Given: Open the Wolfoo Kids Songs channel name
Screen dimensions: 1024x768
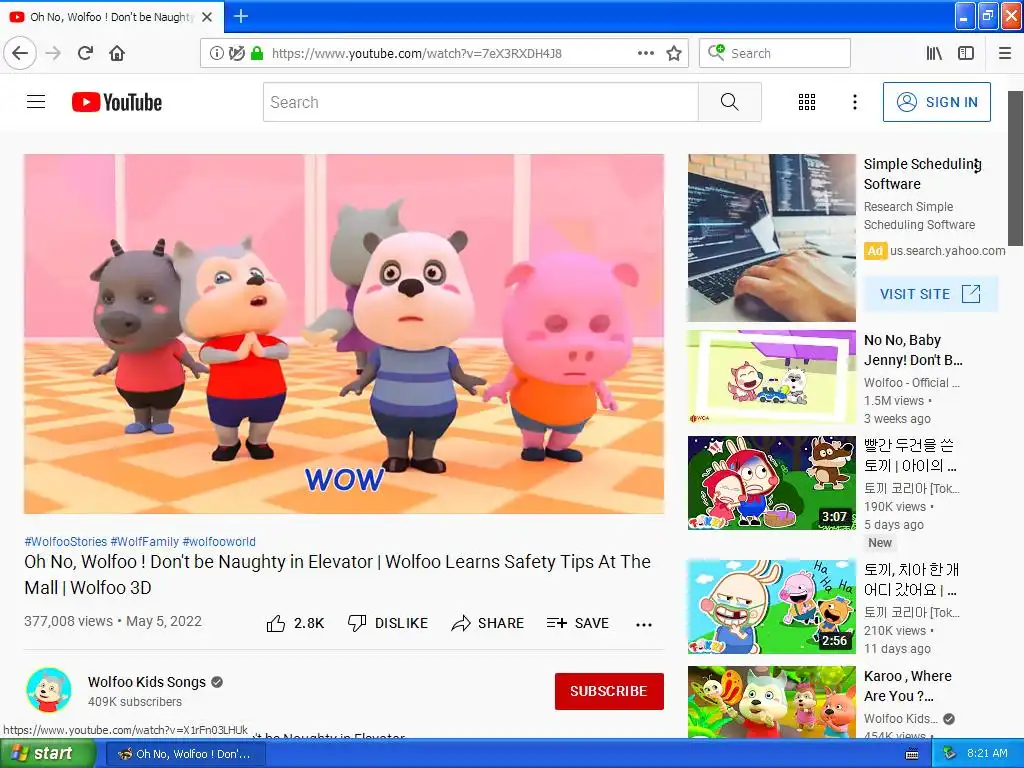Looking at the screenshot, I should click(x=147, y=682).
